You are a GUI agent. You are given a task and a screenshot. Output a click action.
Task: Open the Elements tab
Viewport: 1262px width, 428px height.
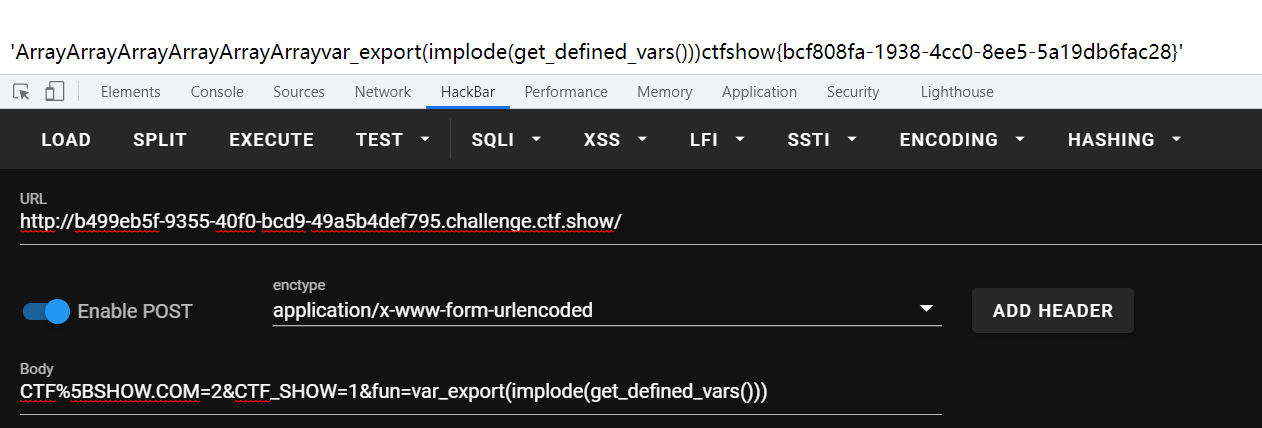coord(131,91)
